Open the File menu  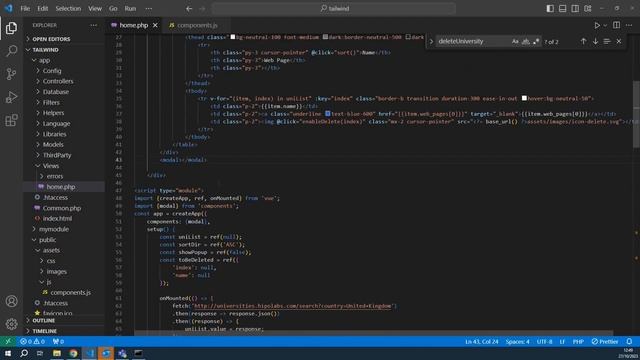coord(25,8)
